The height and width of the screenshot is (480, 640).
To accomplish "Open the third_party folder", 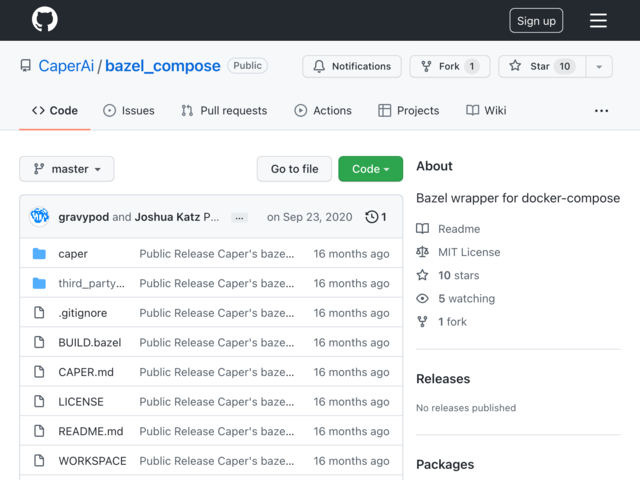I will point(91,283).
